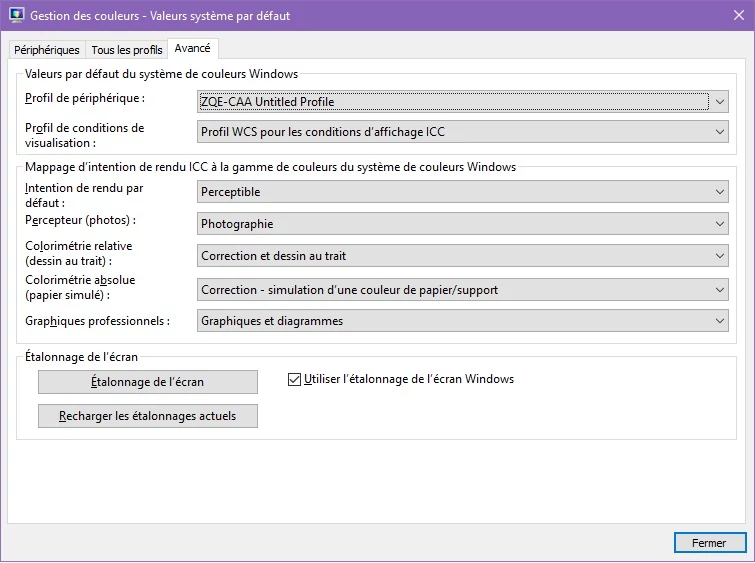Image resolution: width=755 pixels, height=563 pixels.
Task: Switch to the Périphériques tab
Action: point(47,50)
